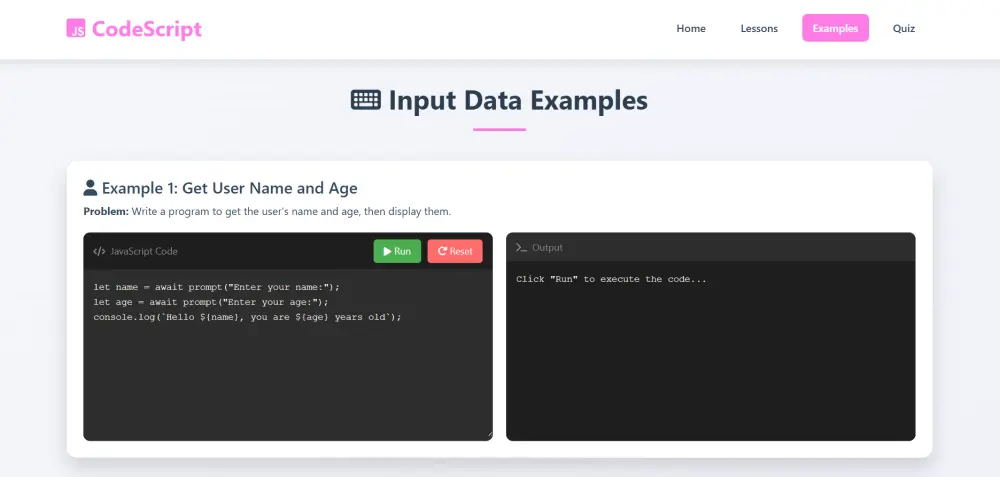This screenshot has width=1000, height=477.
Task: Click the CodeScript brand name
Action: [147, 29]
